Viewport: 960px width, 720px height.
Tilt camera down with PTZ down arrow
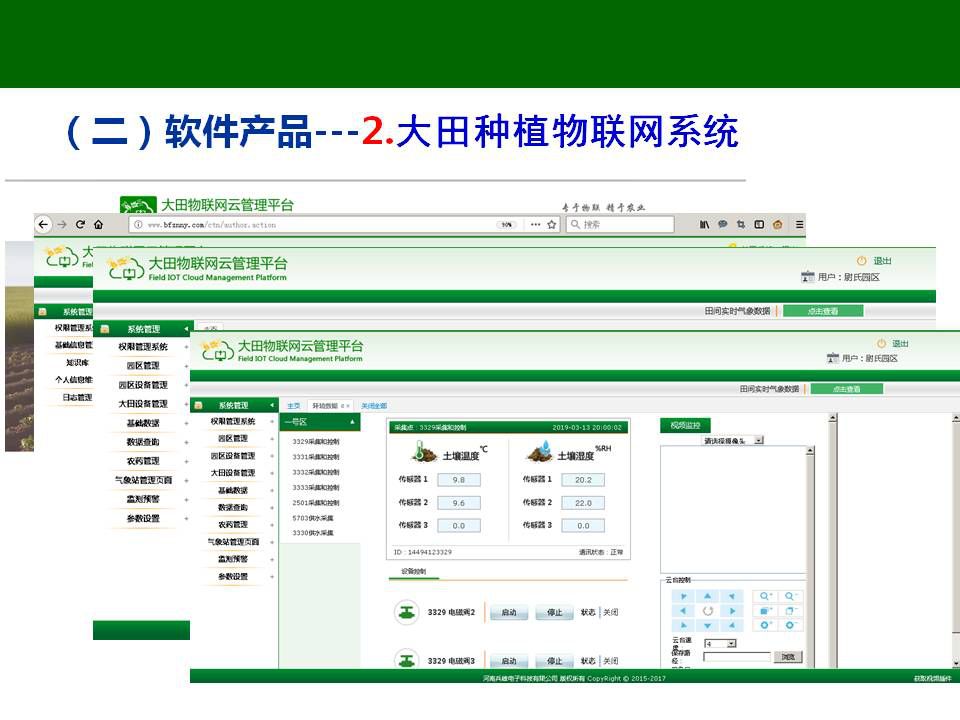pos(708,626)
